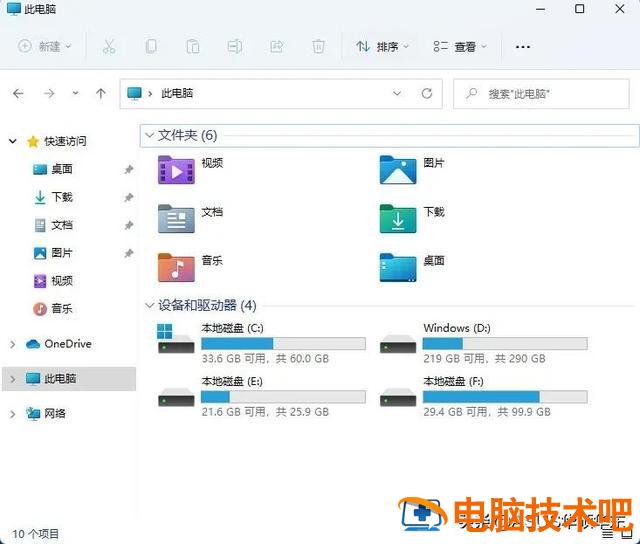Collapse the 快速访问 tree node
640x544 pixels.
click(x=13, y=141)
